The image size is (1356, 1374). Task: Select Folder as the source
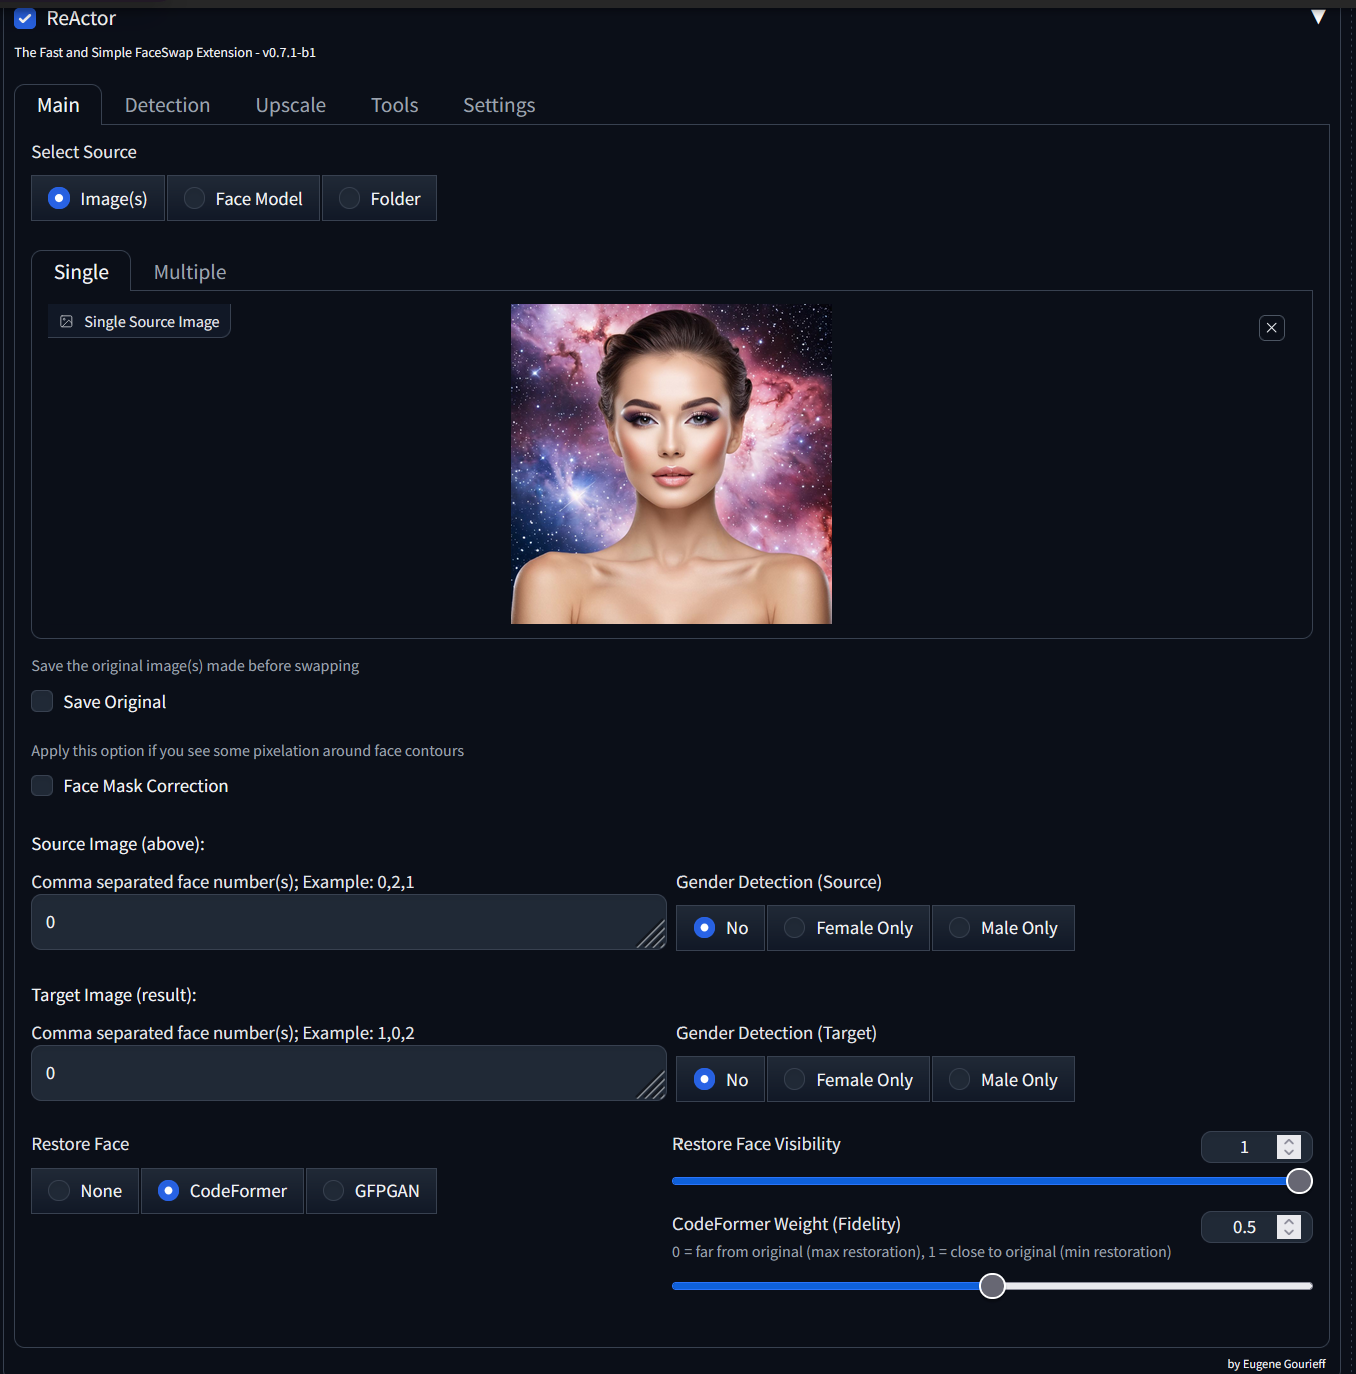point(348,198)
